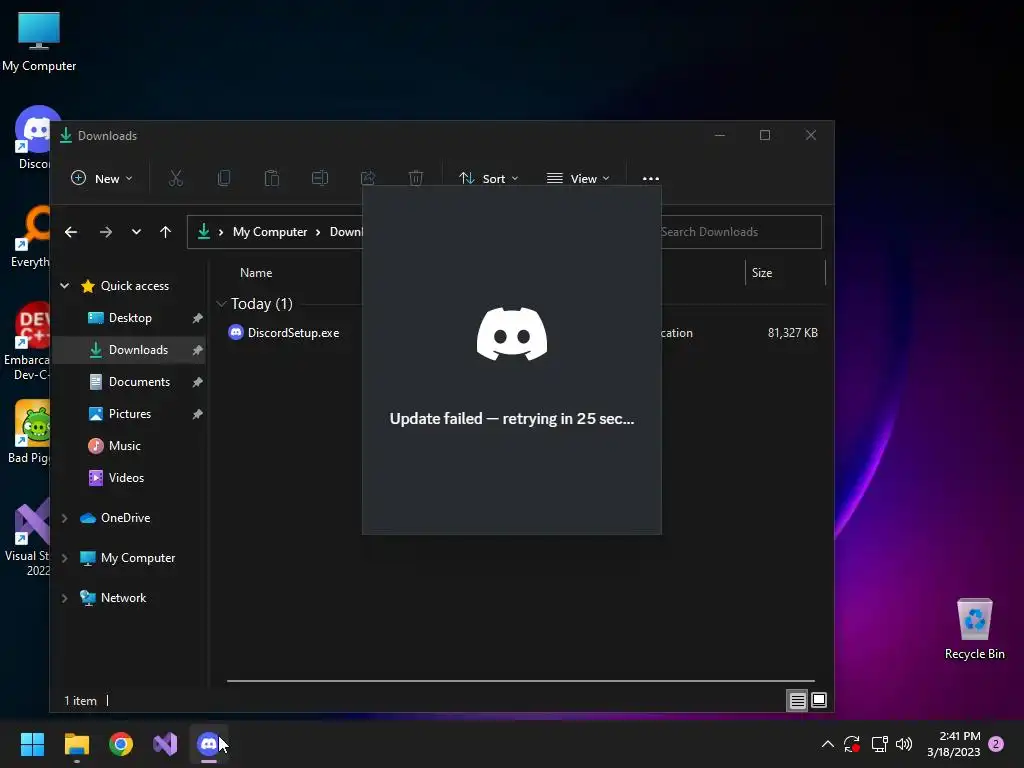This screenshot has width=1024, height=768.
Task: Click the horizontal scrollbar in file list
Action: (x=520, y=680)
